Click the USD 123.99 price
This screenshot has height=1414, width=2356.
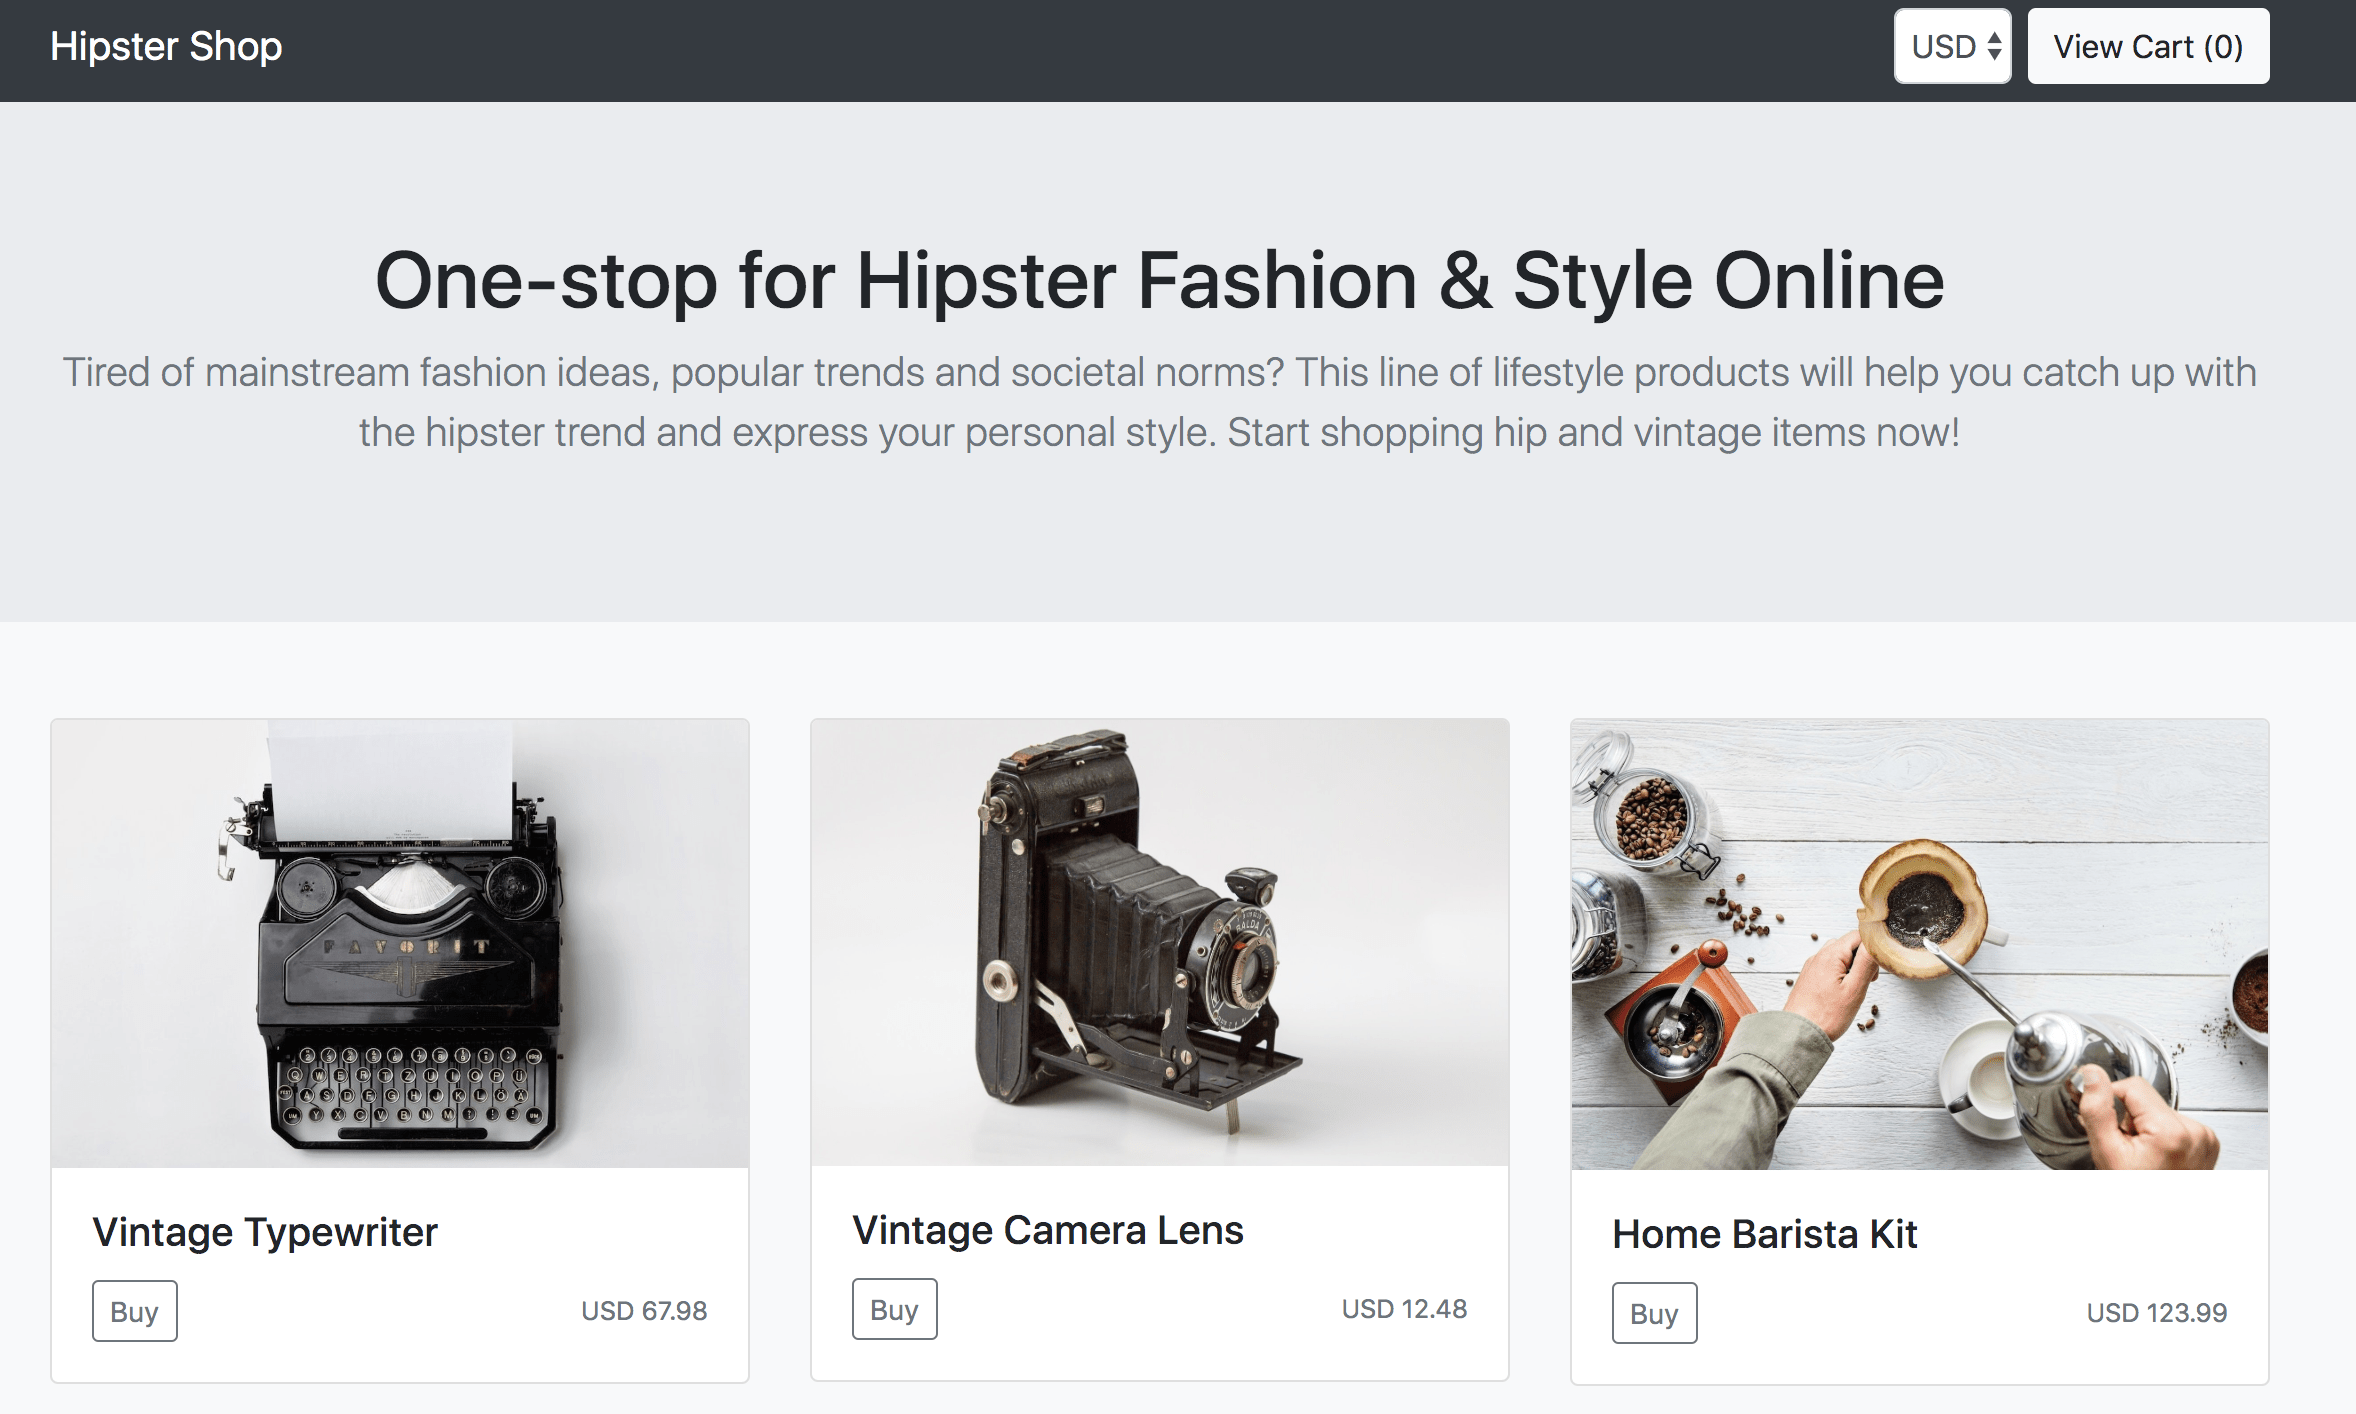point(2157,1313)
